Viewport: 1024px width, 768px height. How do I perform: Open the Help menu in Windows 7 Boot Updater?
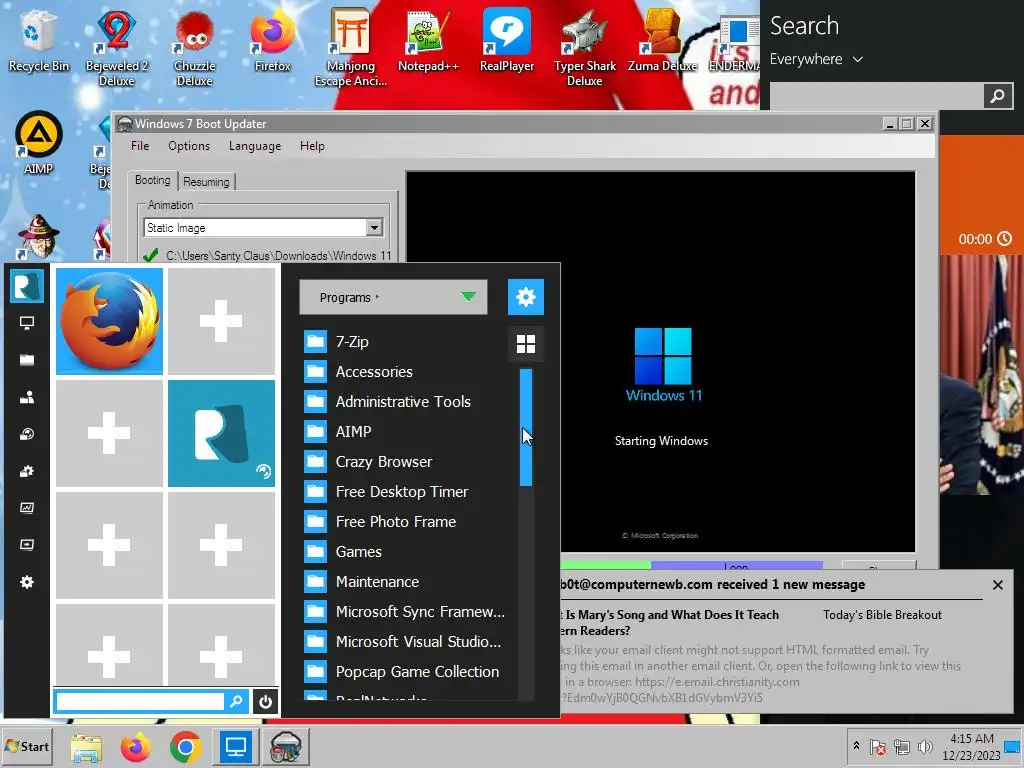[x=312, y=146]
